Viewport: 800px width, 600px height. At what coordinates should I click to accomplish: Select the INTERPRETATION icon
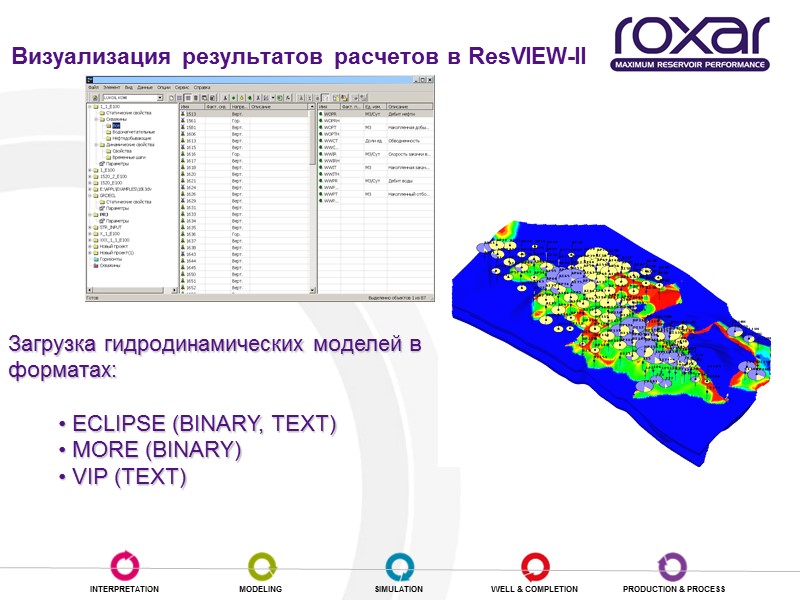click(128, 563)
